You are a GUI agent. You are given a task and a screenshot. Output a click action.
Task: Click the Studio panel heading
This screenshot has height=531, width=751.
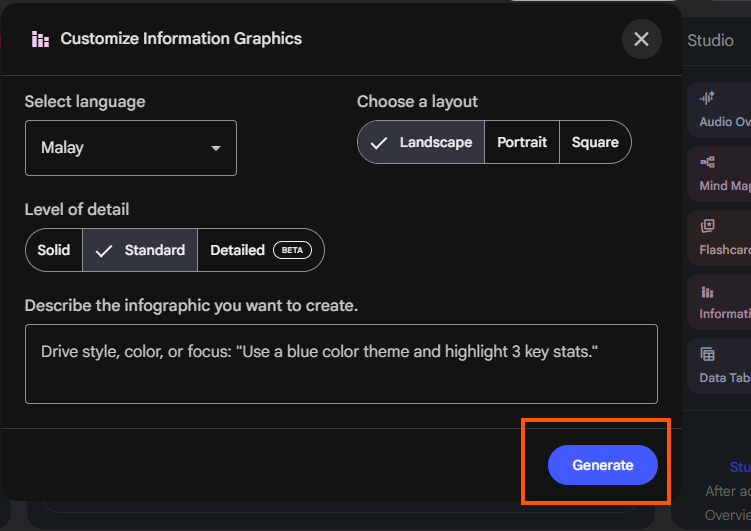pos(711,40)
